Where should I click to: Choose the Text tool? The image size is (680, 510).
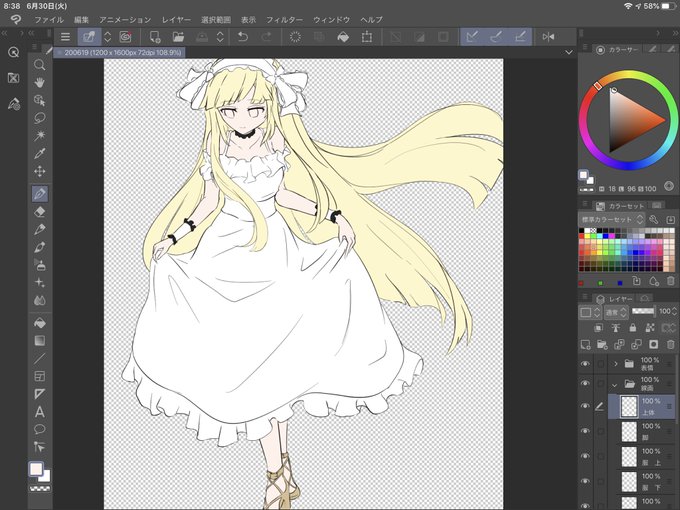click(40, 411)
